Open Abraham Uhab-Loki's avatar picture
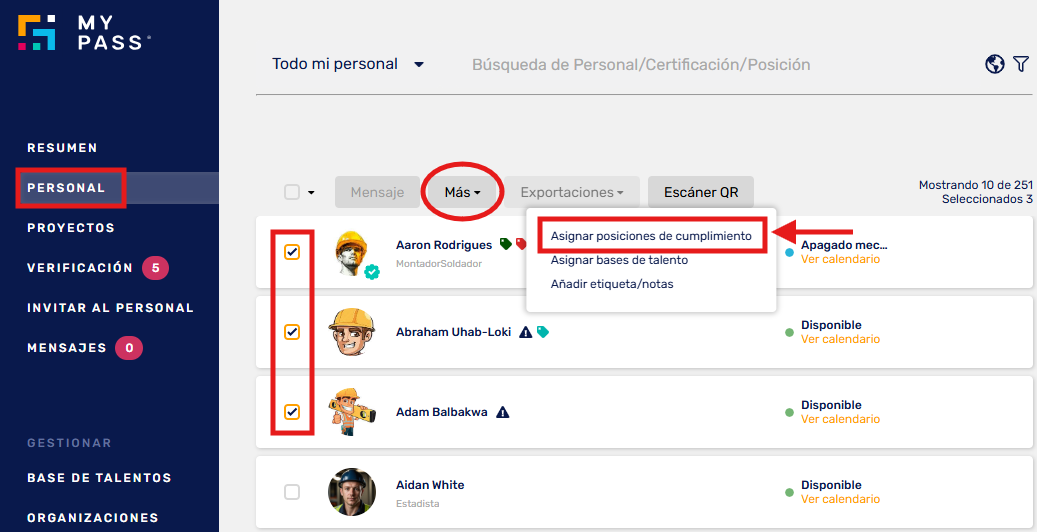The image size is (1037, 532). point(352,332)
